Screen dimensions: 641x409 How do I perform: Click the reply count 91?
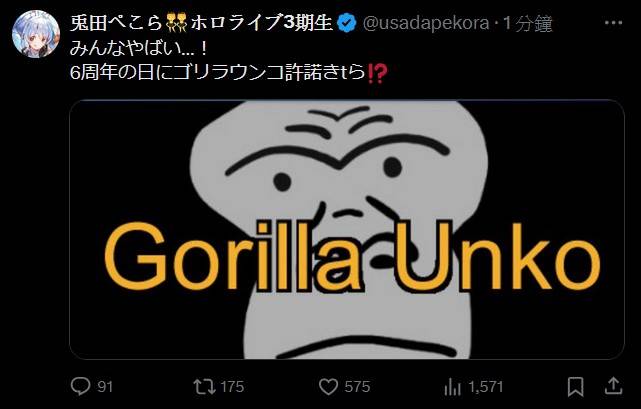pyautogui.click(x=105, y=387)
